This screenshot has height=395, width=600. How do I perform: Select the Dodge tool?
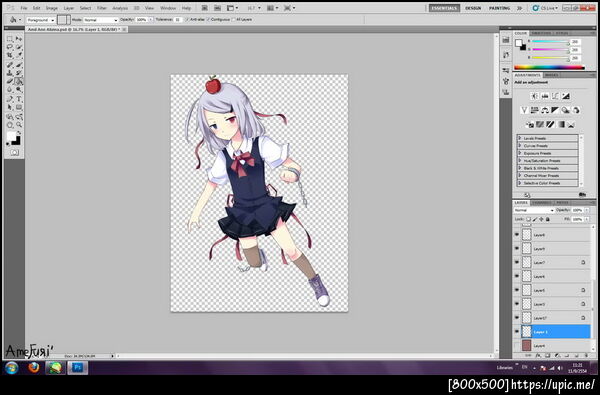click(x=19, y=90)
